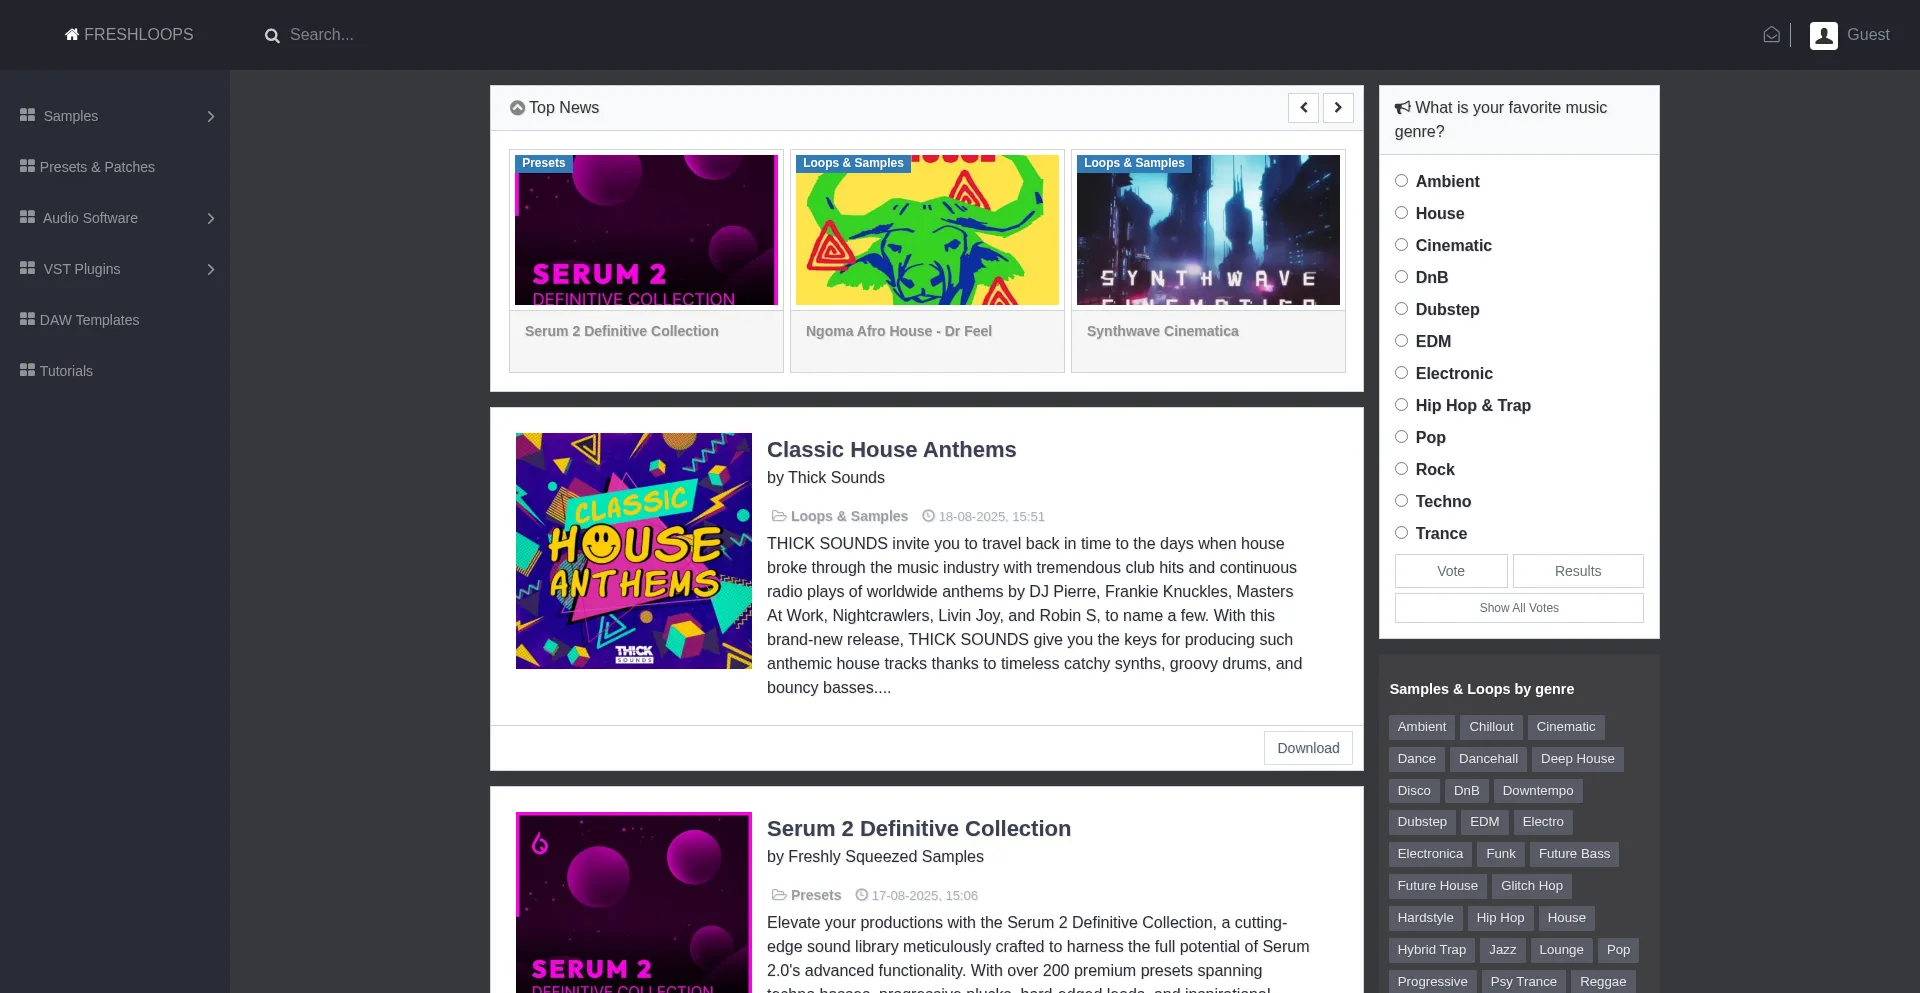
Task: Open the Serum 2 Definitive Collection article title
Action: click(x=919, y=829)
